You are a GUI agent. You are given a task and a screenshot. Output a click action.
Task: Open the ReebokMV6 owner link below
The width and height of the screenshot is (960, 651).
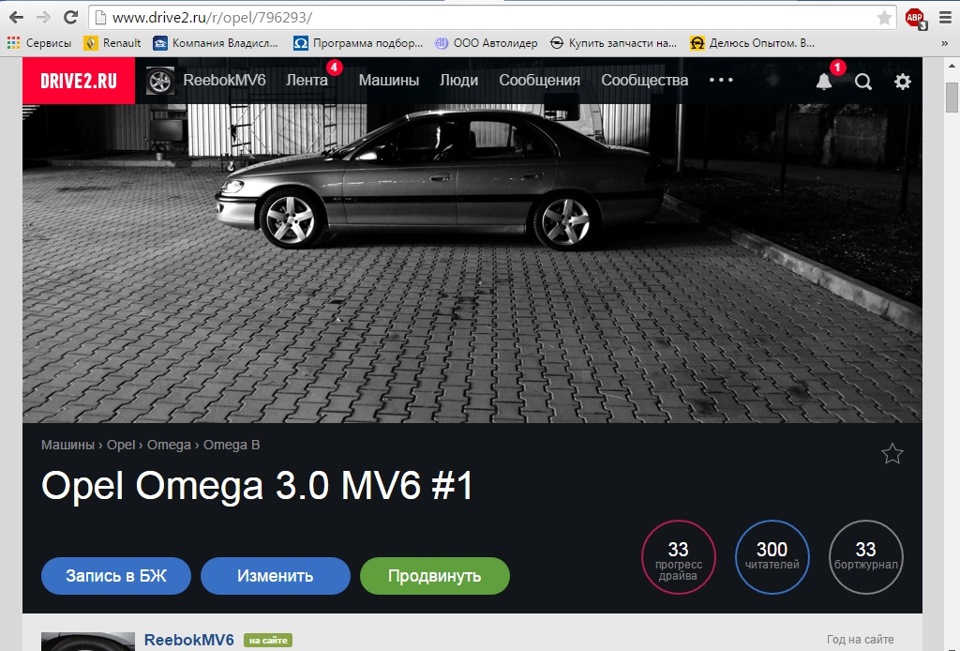tap(189, 640)
